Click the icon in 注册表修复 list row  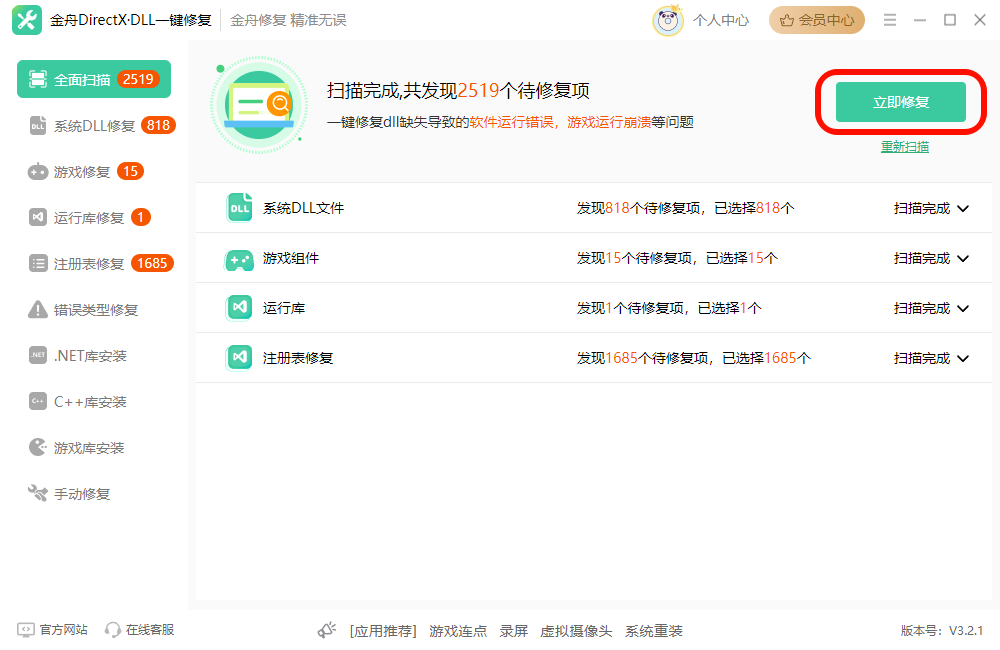coord(239,357)
